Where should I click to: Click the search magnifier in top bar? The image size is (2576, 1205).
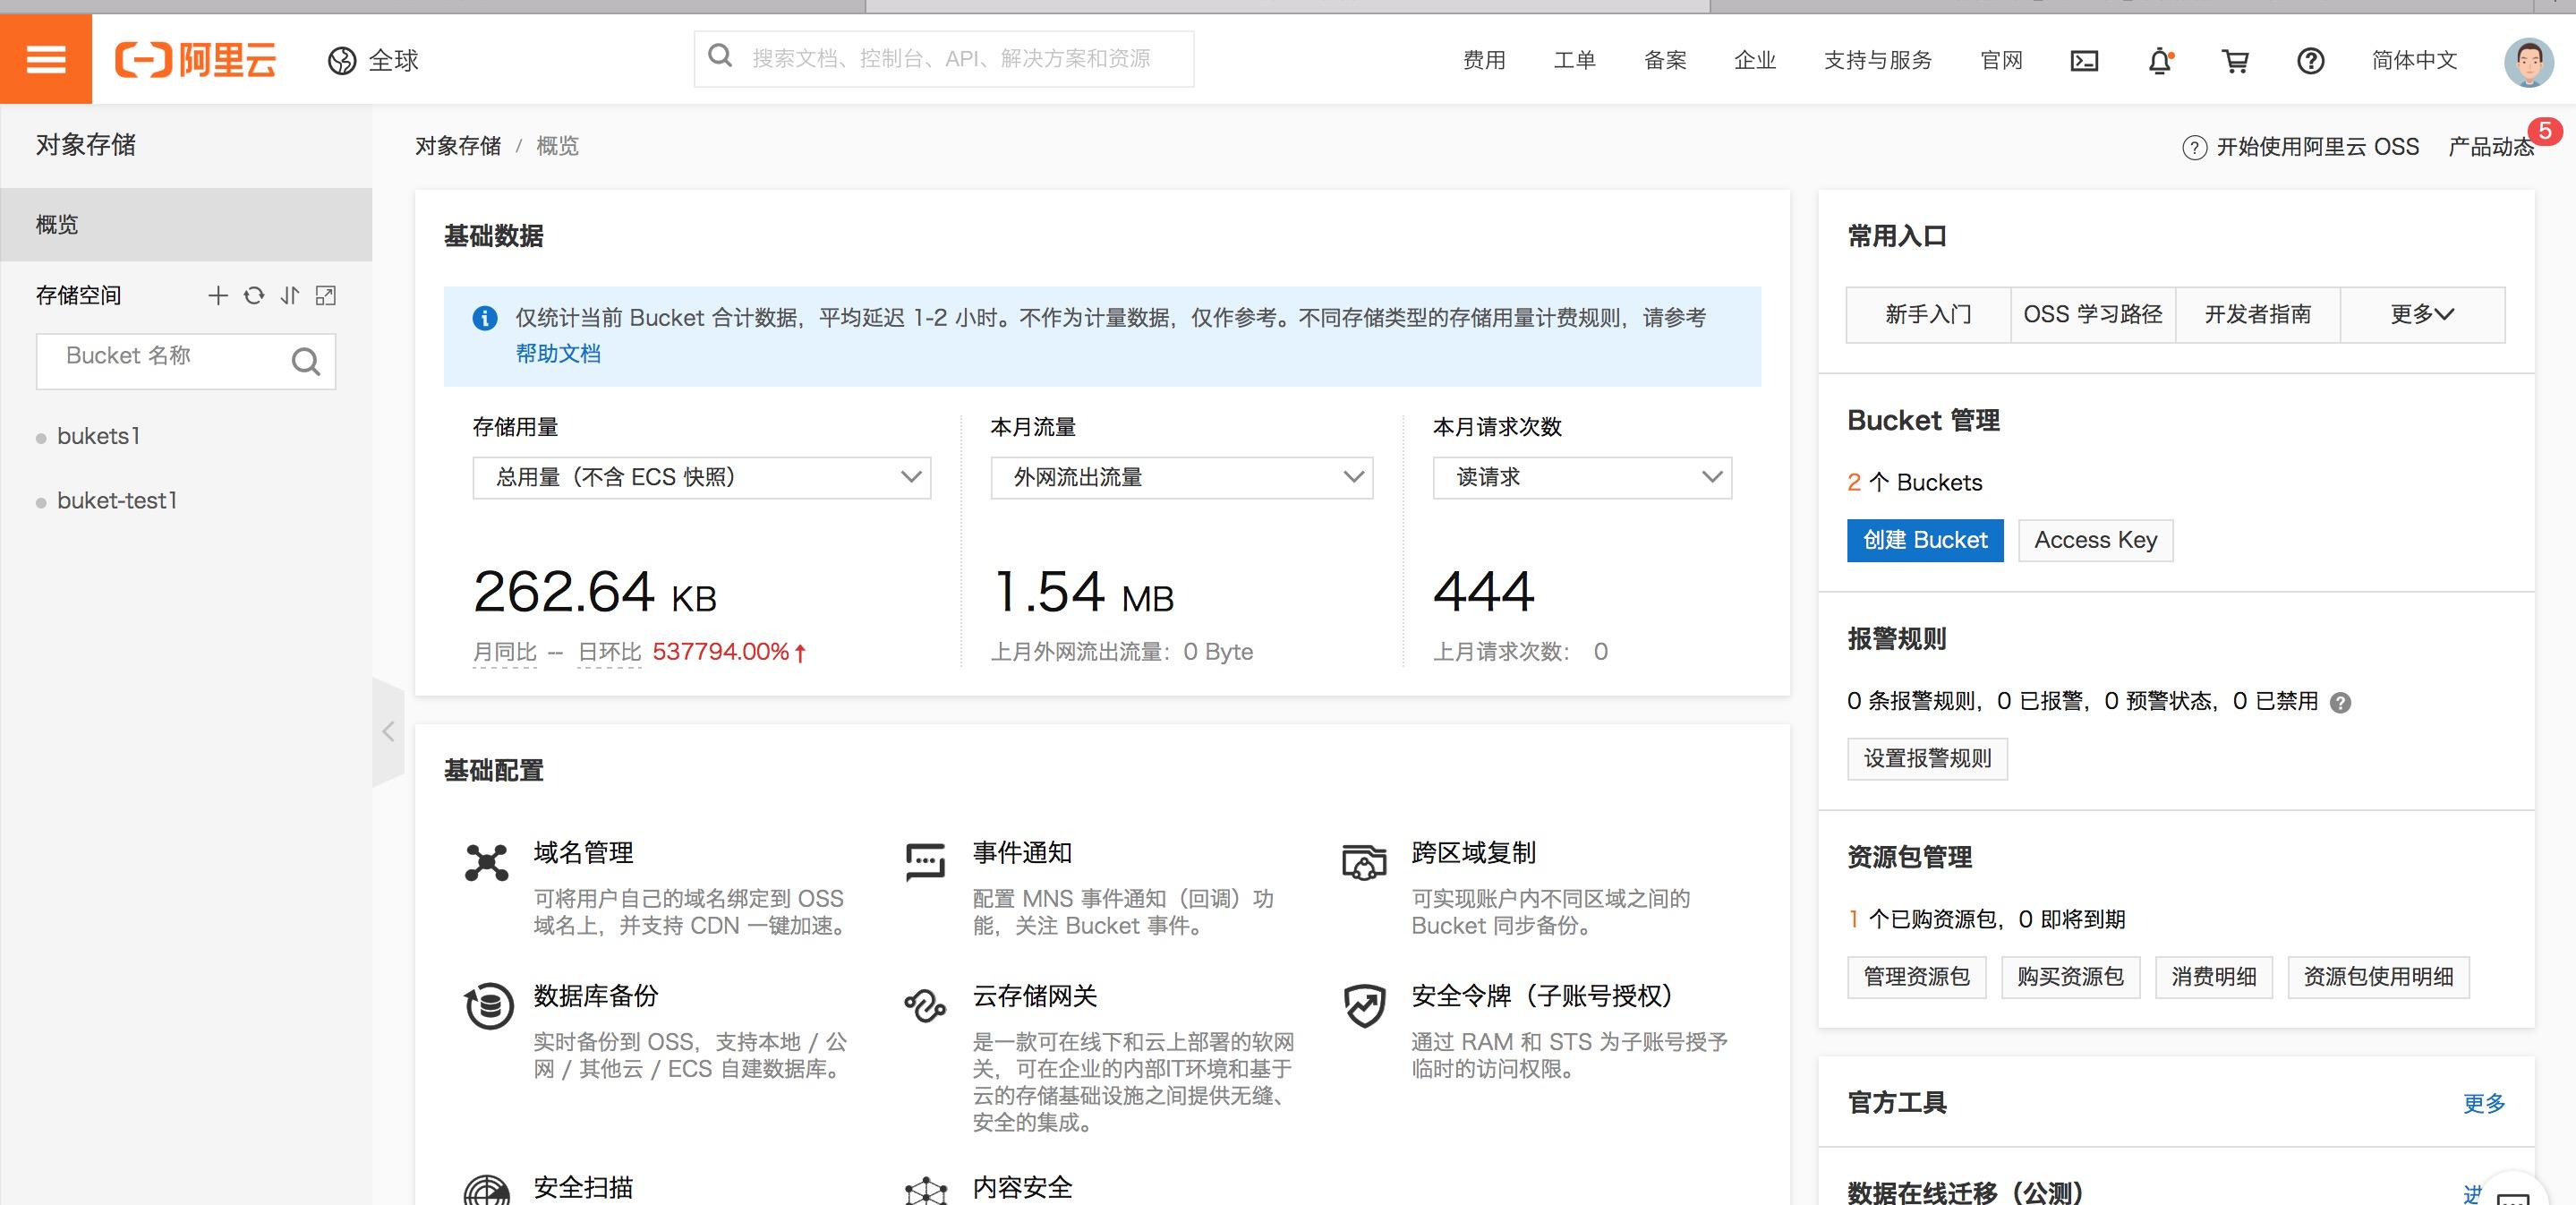720,56
